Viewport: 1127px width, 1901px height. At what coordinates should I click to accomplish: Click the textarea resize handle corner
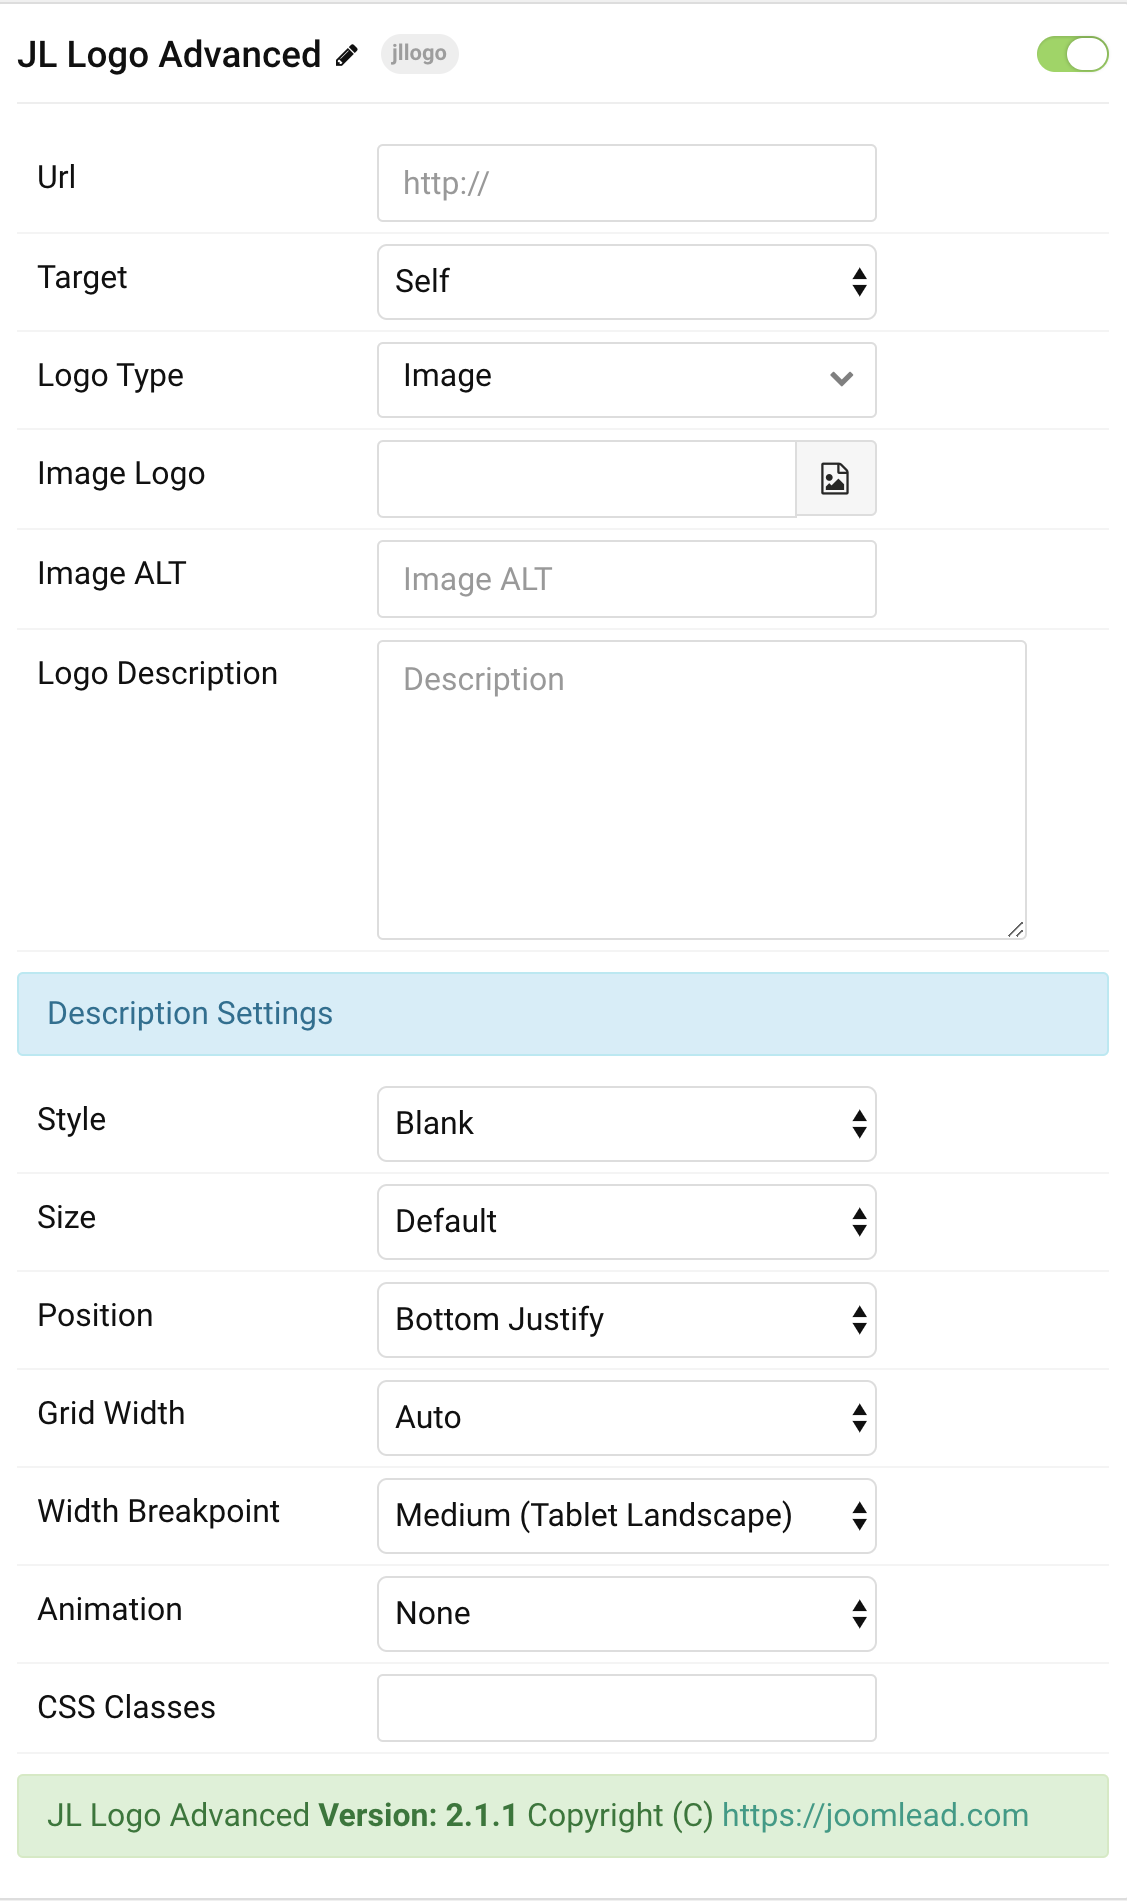(1015, 929)
